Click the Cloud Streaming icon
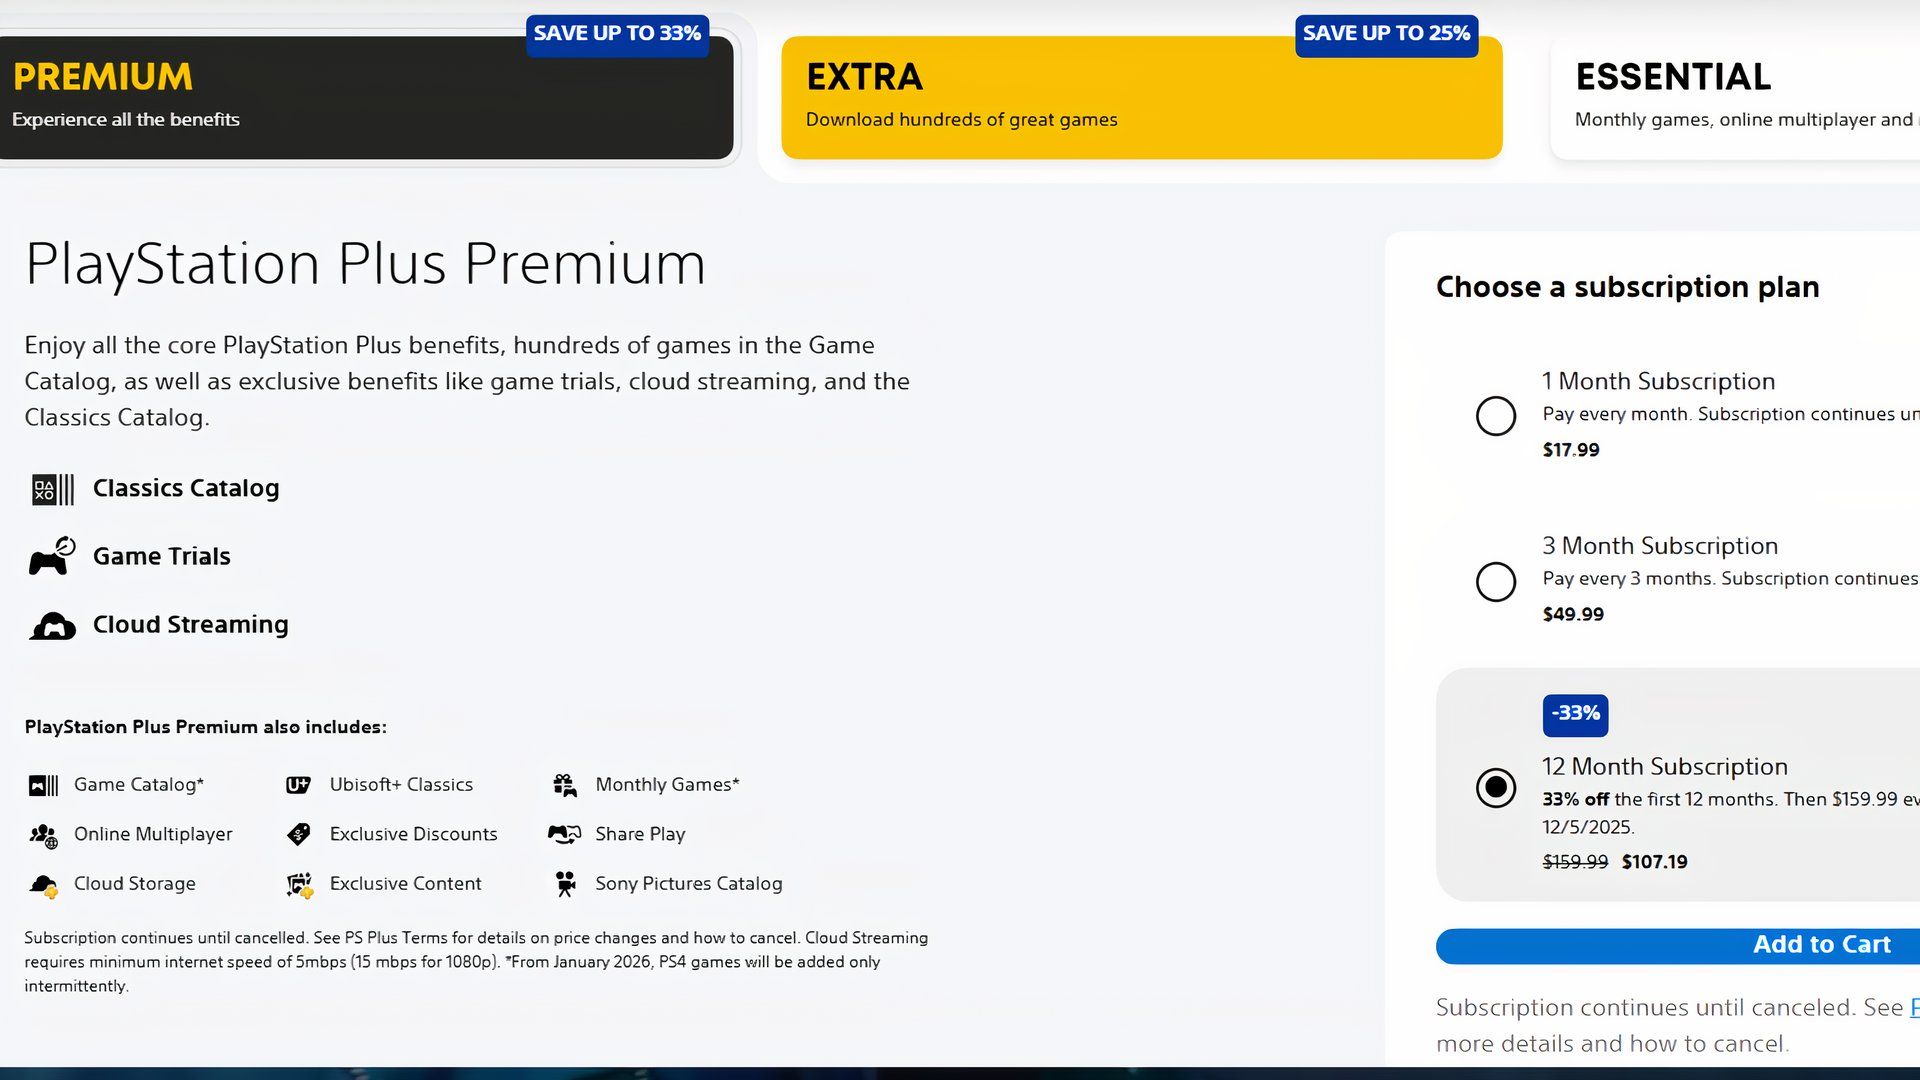 (x=52, y=626)
